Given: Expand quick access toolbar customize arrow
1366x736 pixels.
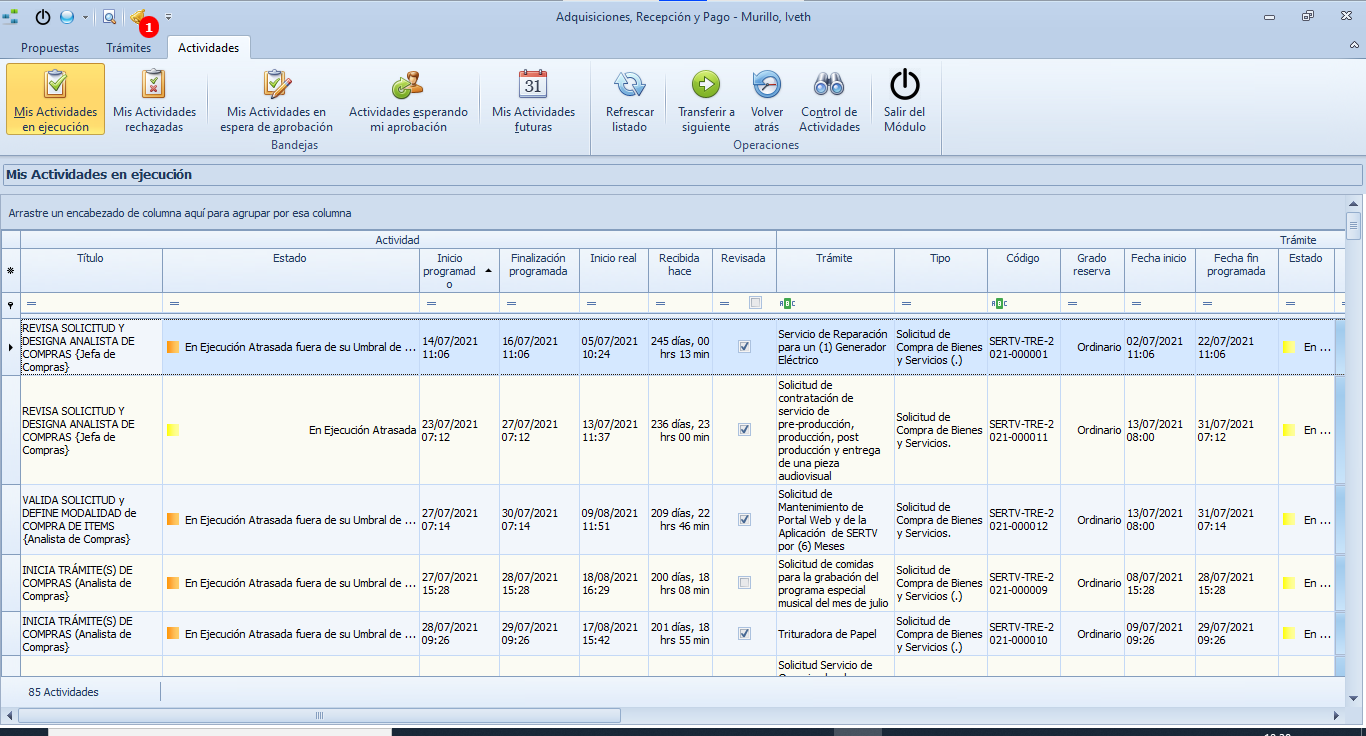Looking at the screenshot, I should coord(169,17).
